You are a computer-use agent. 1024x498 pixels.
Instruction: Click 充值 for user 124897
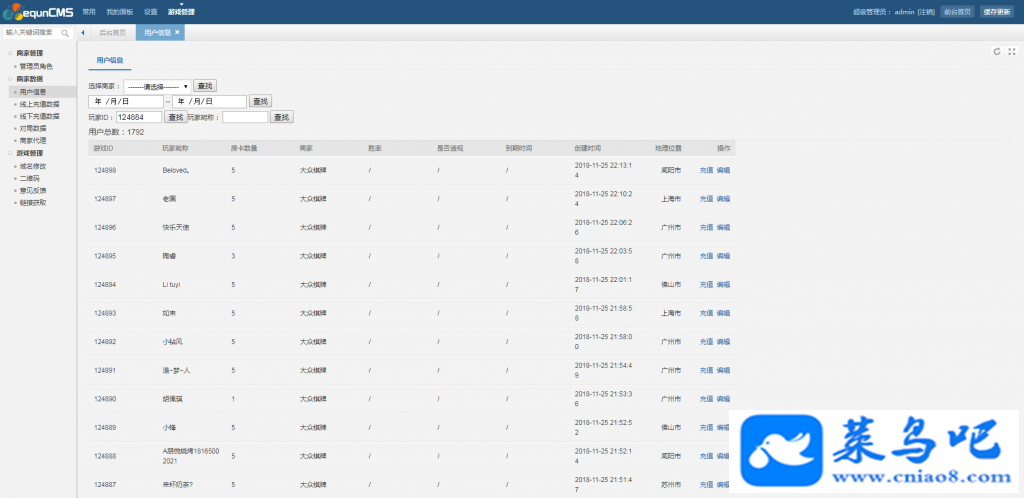706,199
